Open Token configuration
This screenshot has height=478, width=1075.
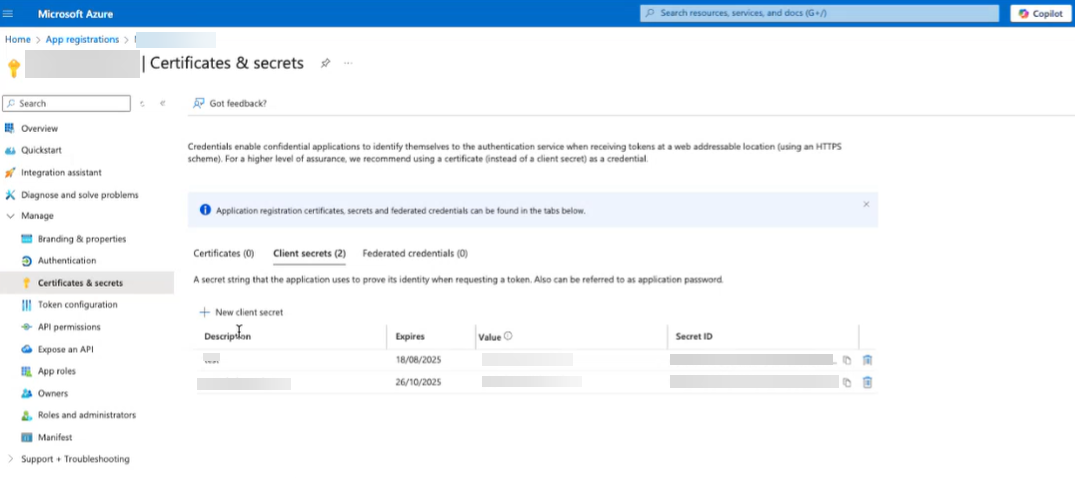point(77,304)
